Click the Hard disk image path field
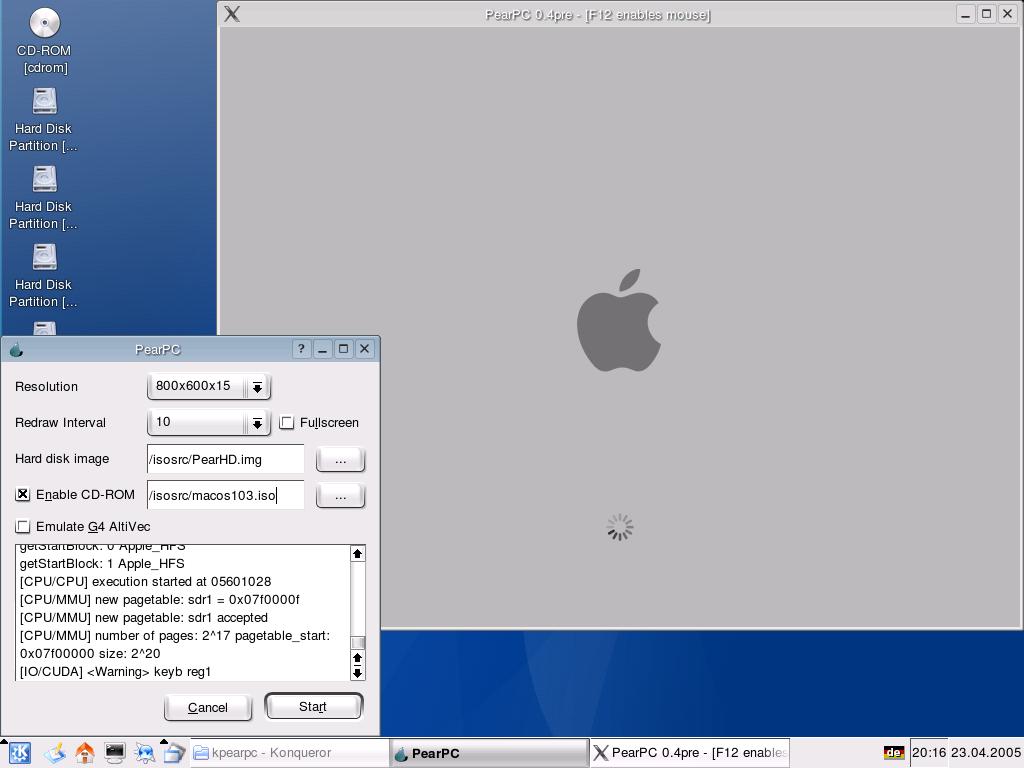Image resolution: width=1024 pixels, height=768 pixels. (x=225, y=459)
